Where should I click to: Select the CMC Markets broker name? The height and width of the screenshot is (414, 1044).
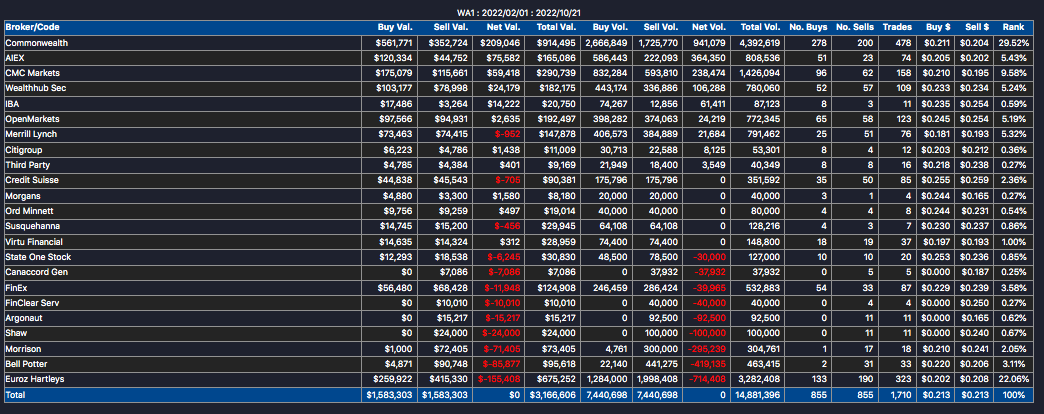pyautogui.click(x=31, y=73)
